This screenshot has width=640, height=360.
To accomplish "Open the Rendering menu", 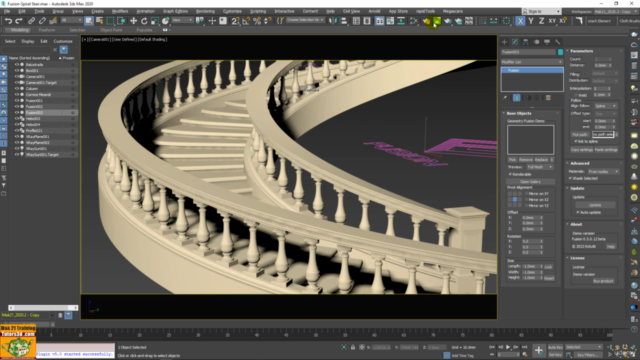I will click(x=205, y=11).
